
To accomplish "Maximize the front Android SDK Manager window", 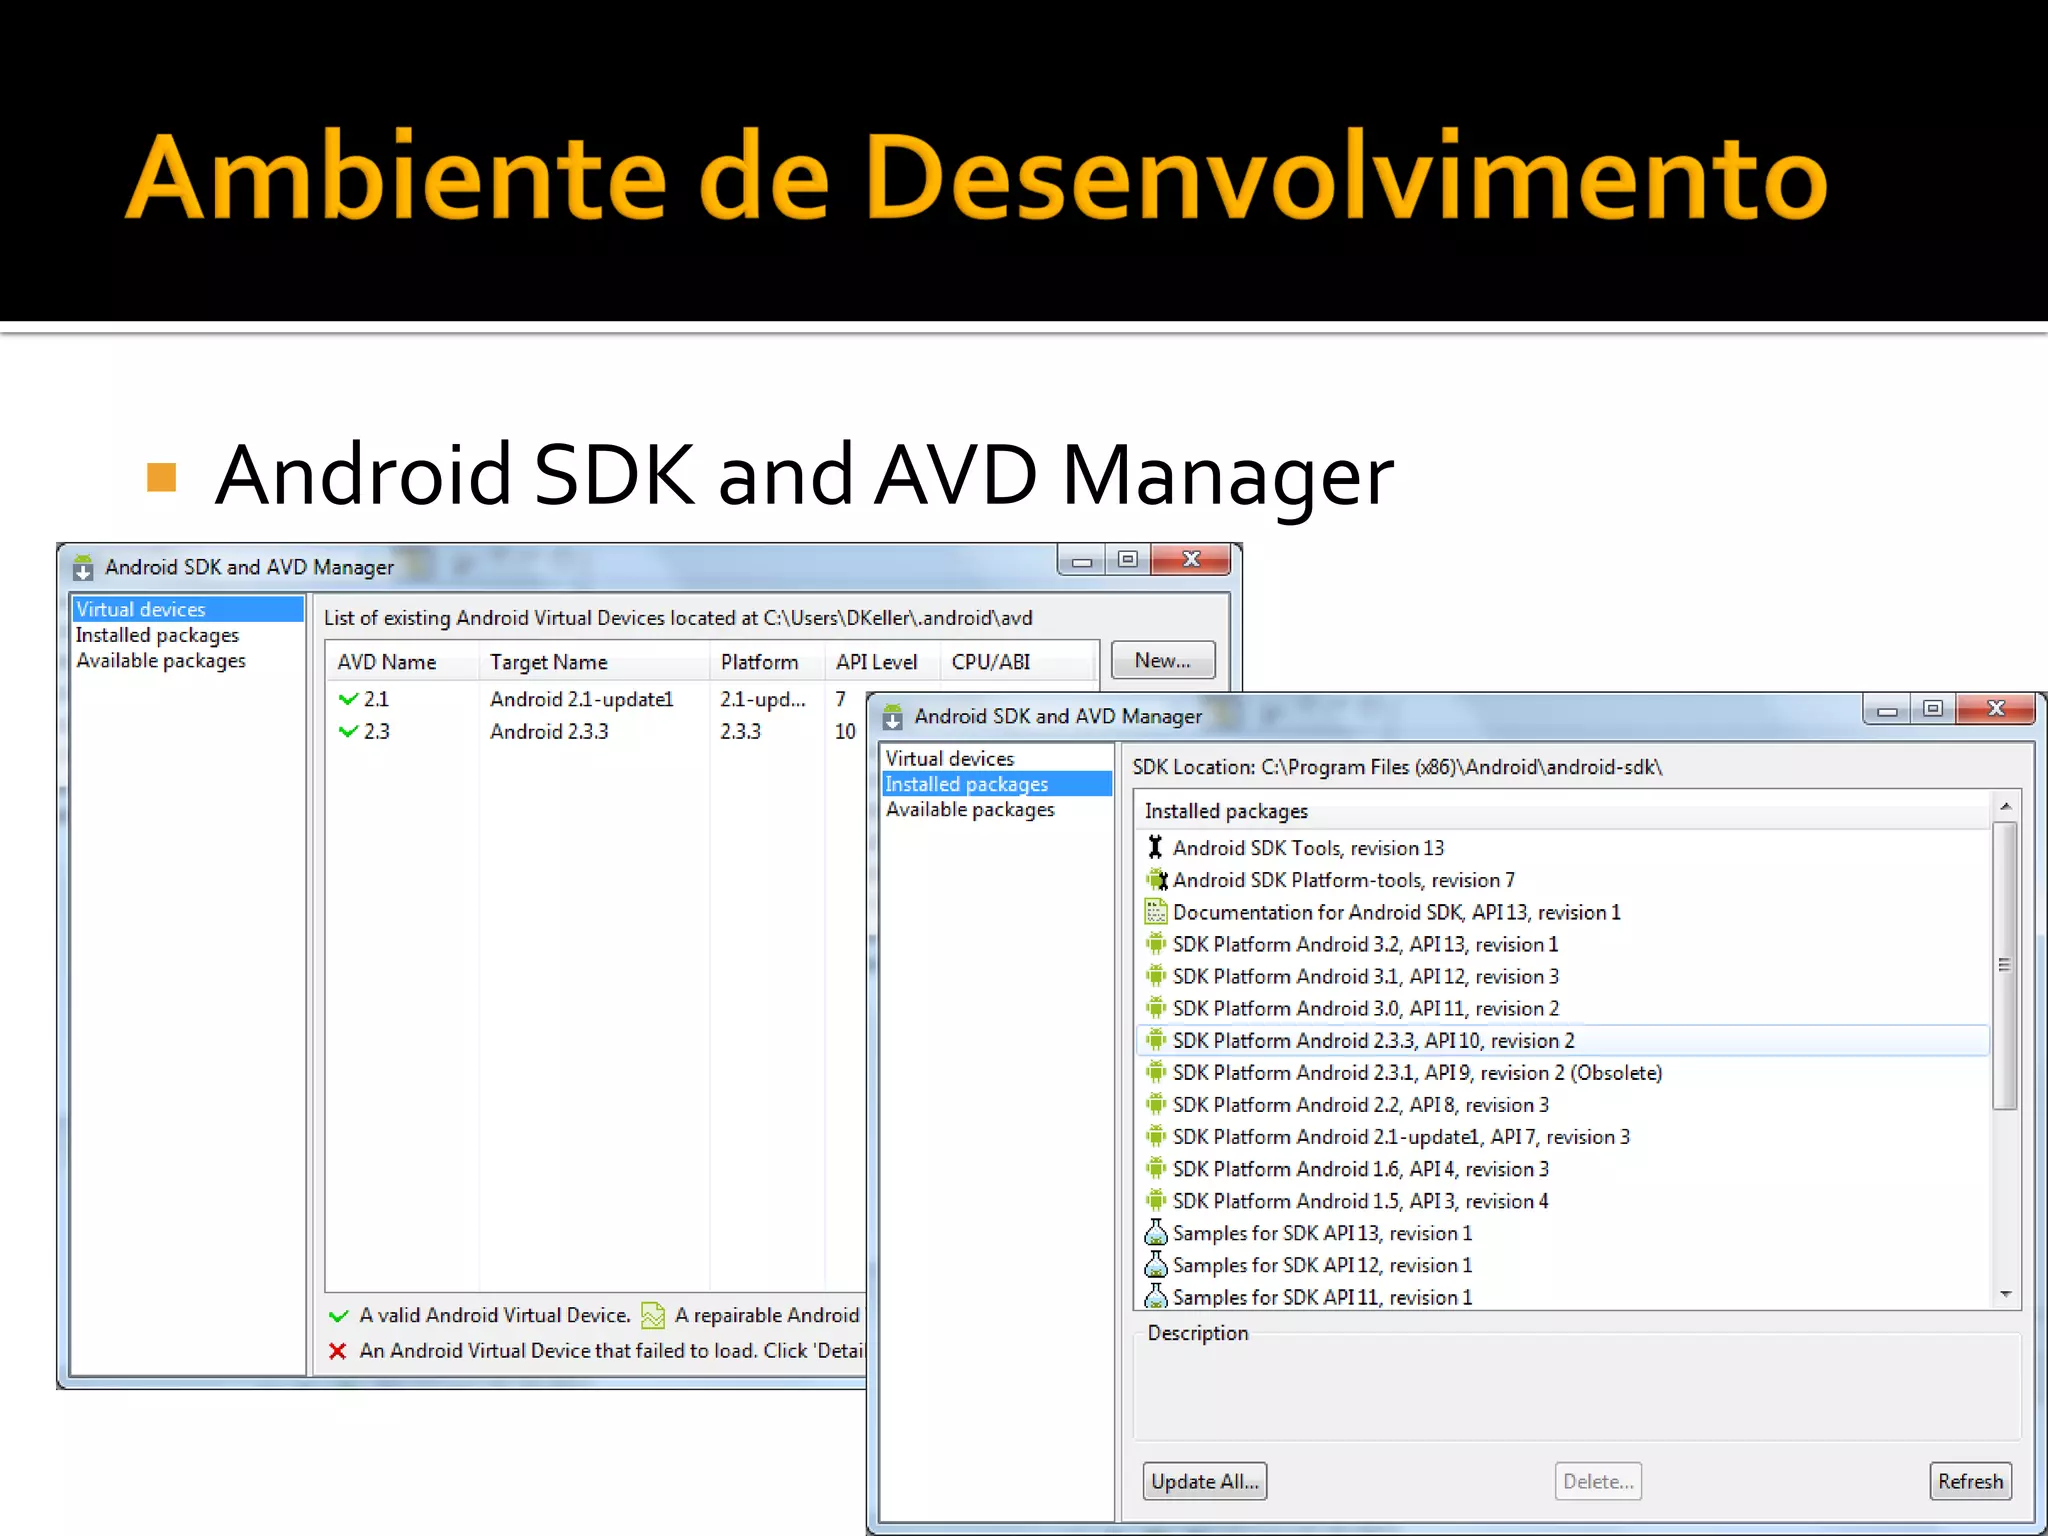I will [x=1933, y=708].
